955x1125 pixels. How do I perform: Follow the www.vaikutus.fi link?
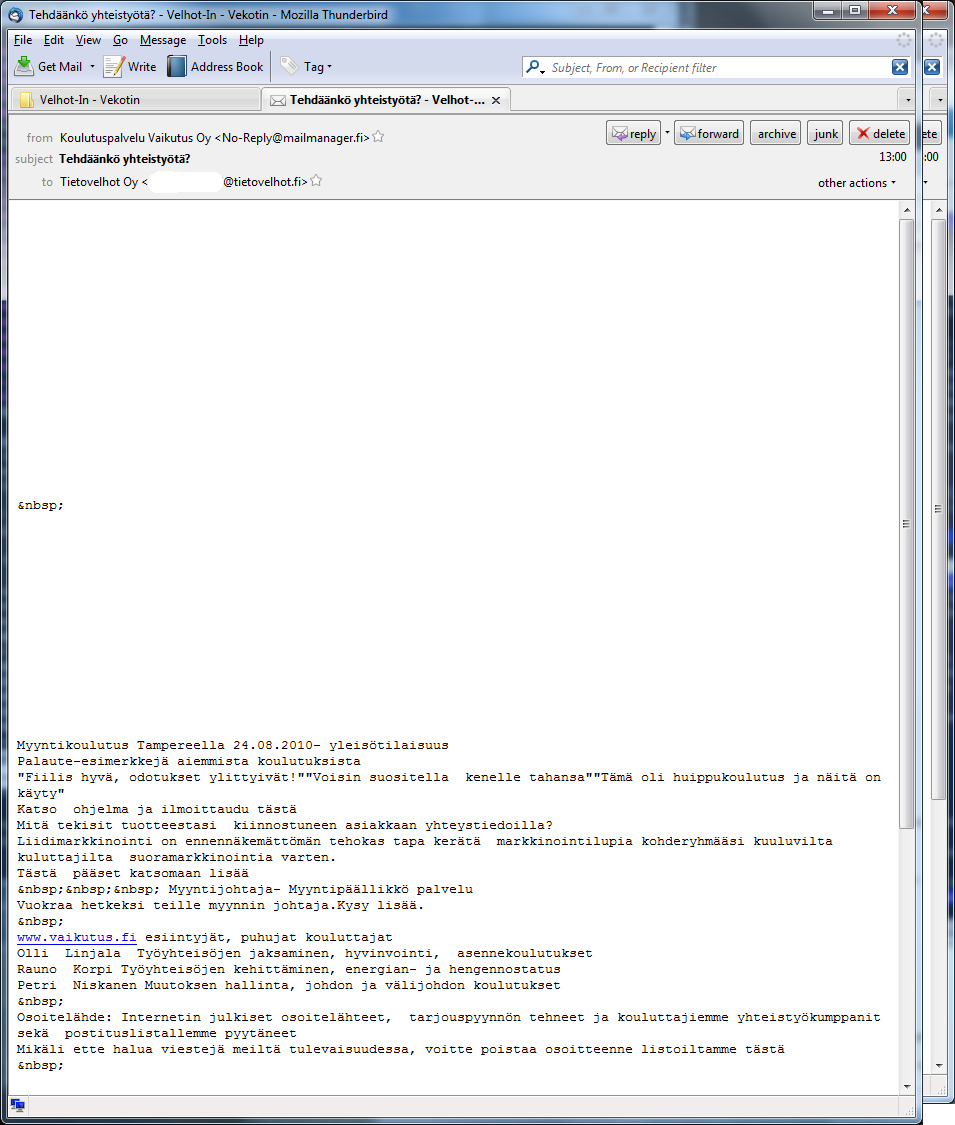[x=76, y=938]
